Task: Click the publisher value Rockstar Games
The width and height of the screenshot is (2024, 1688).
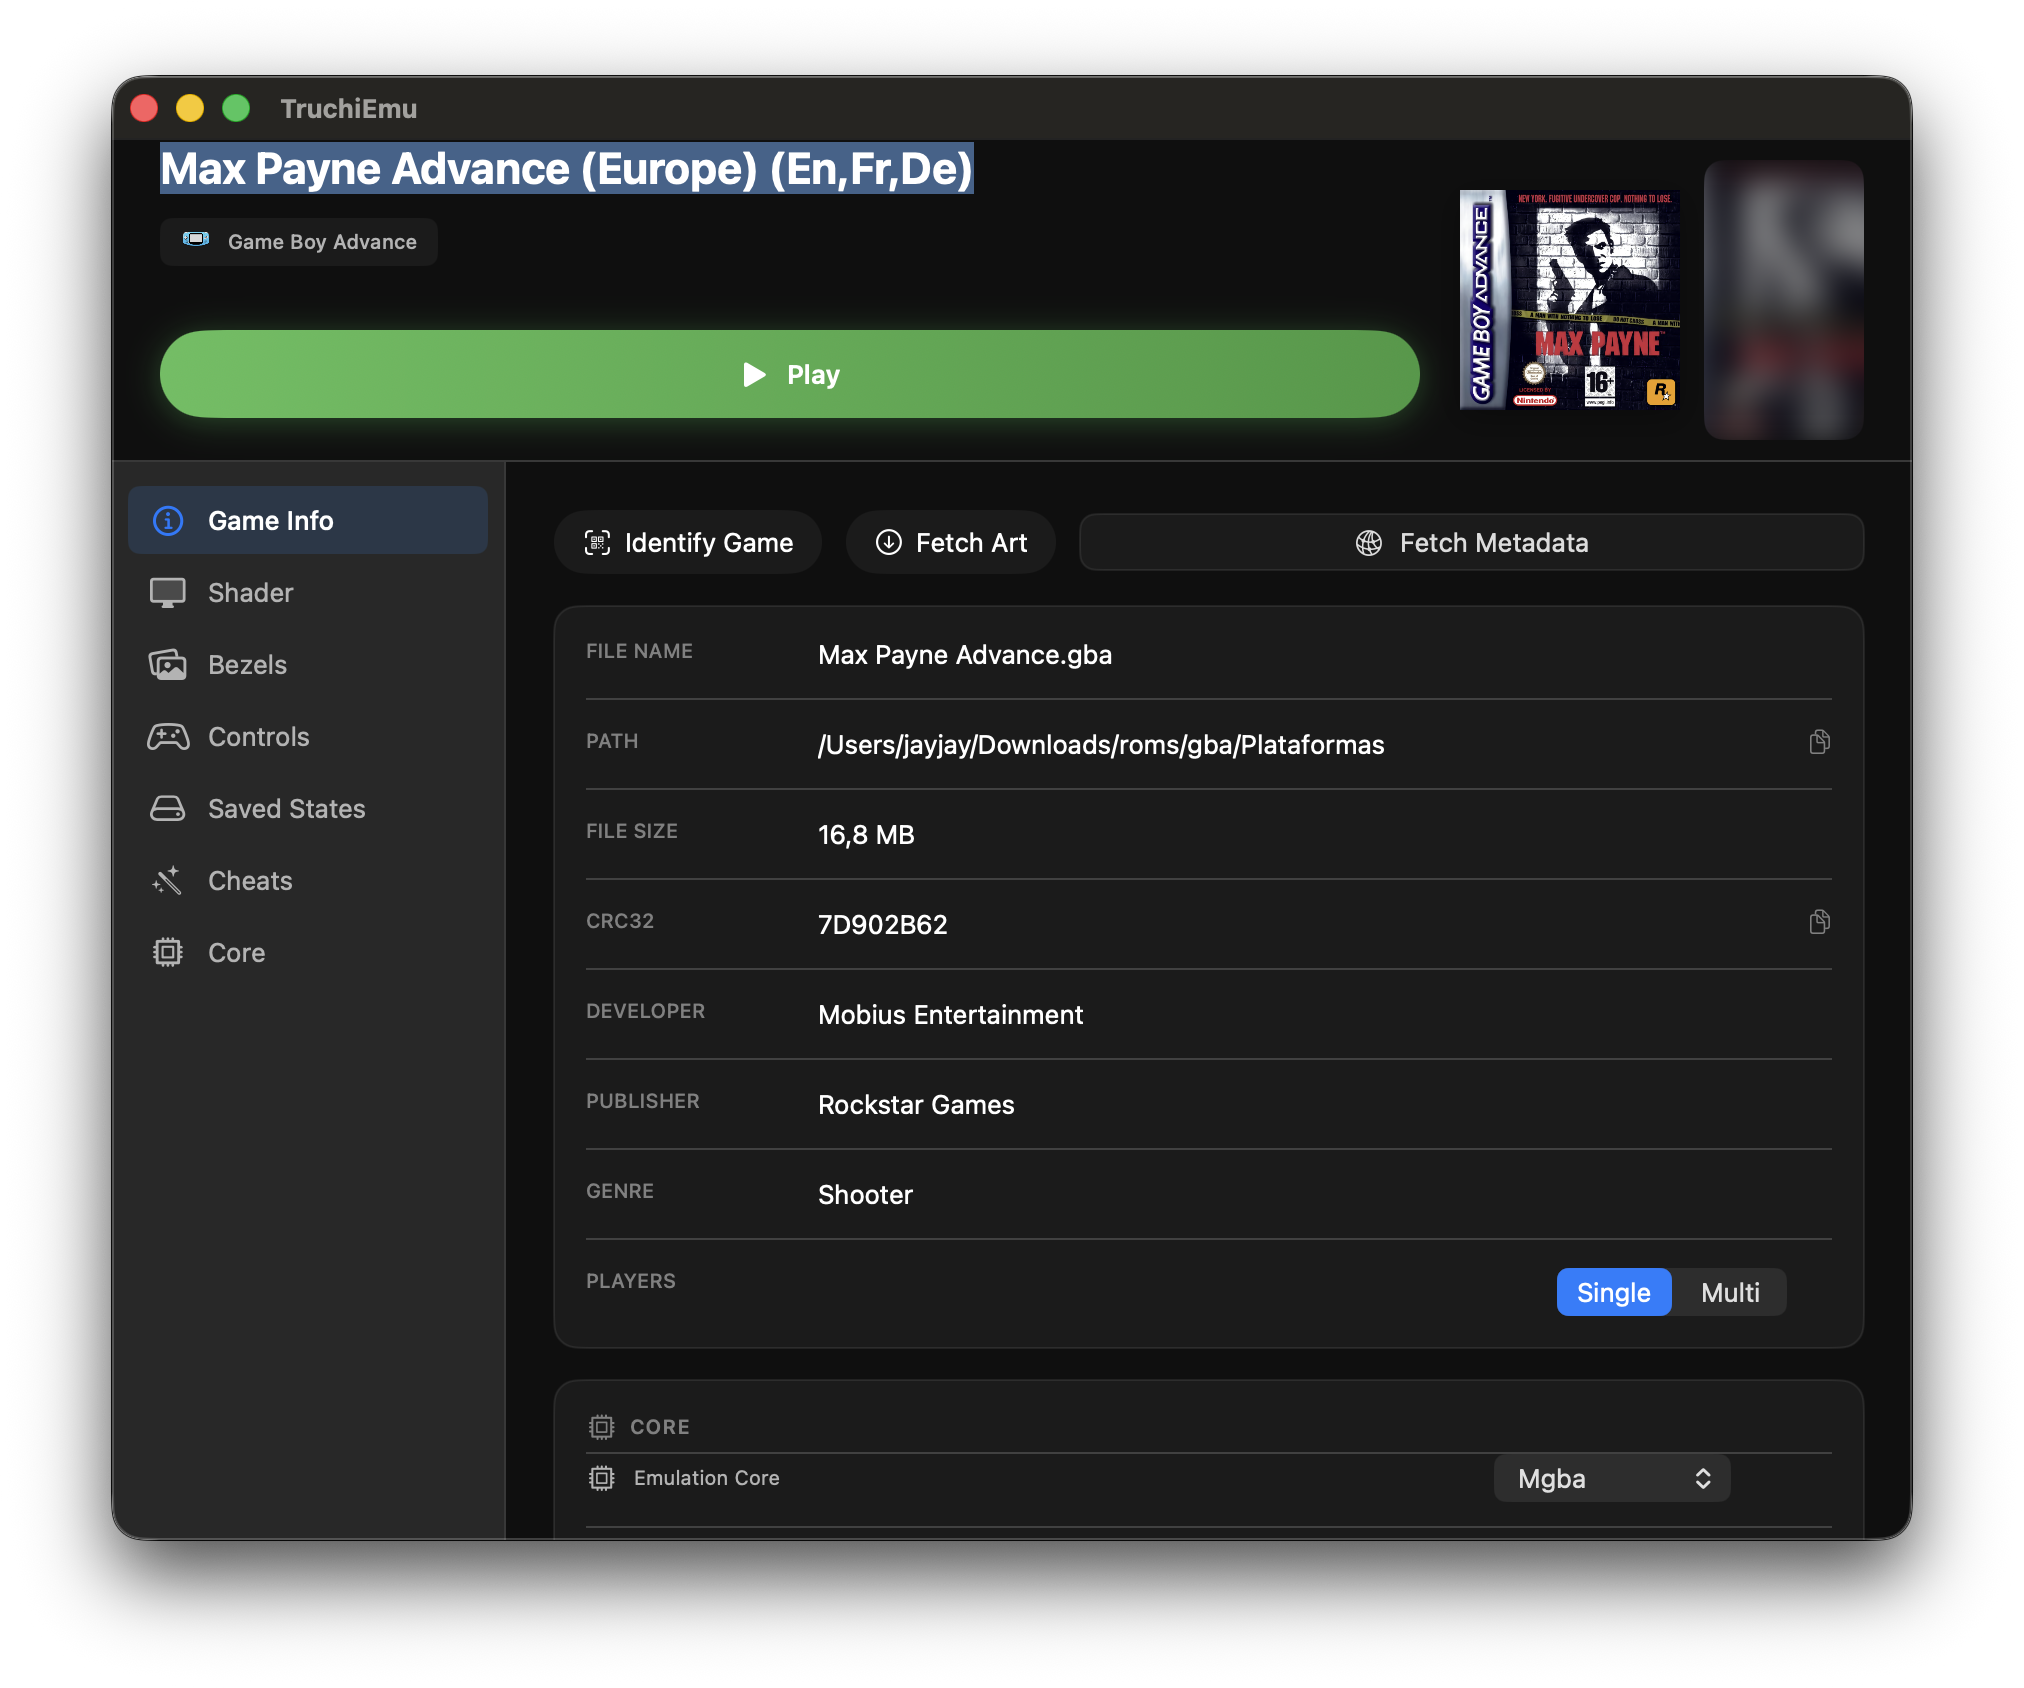Action: point(916,1105)
